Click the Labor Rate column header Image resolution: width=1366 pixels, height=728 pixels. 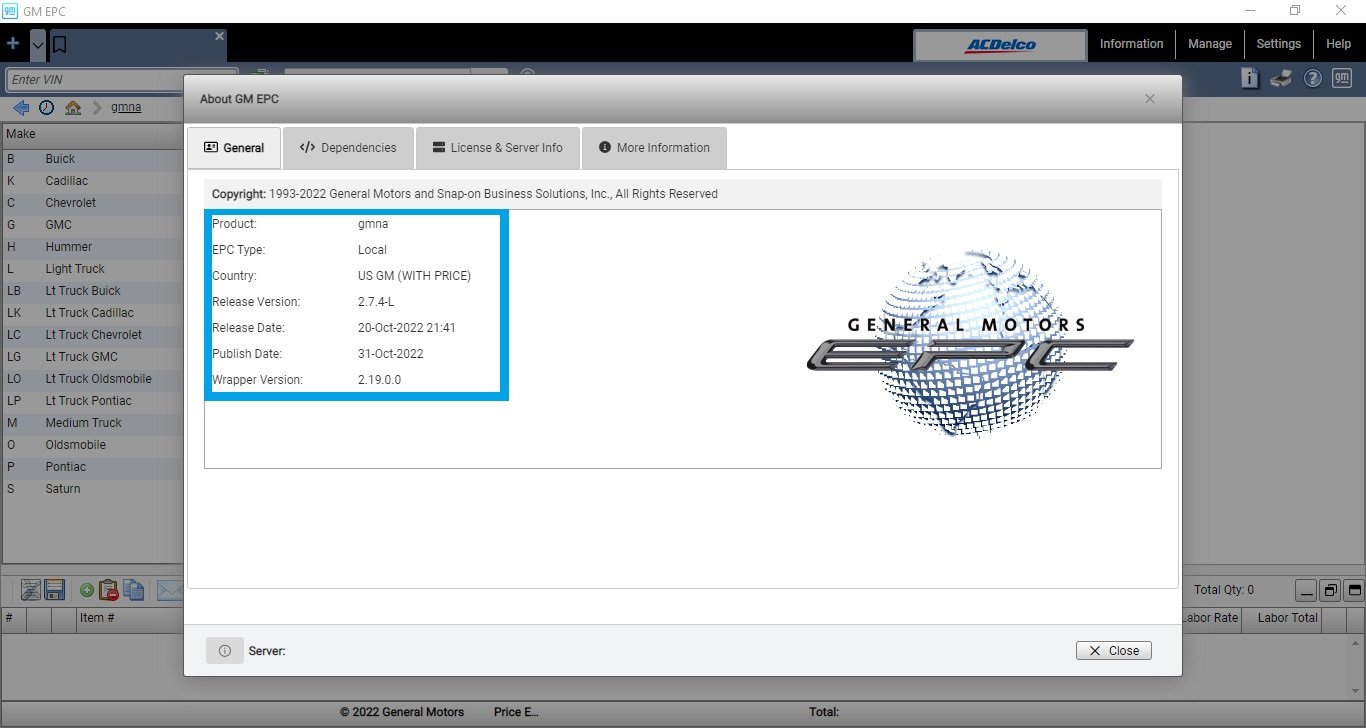[1210, 618]
